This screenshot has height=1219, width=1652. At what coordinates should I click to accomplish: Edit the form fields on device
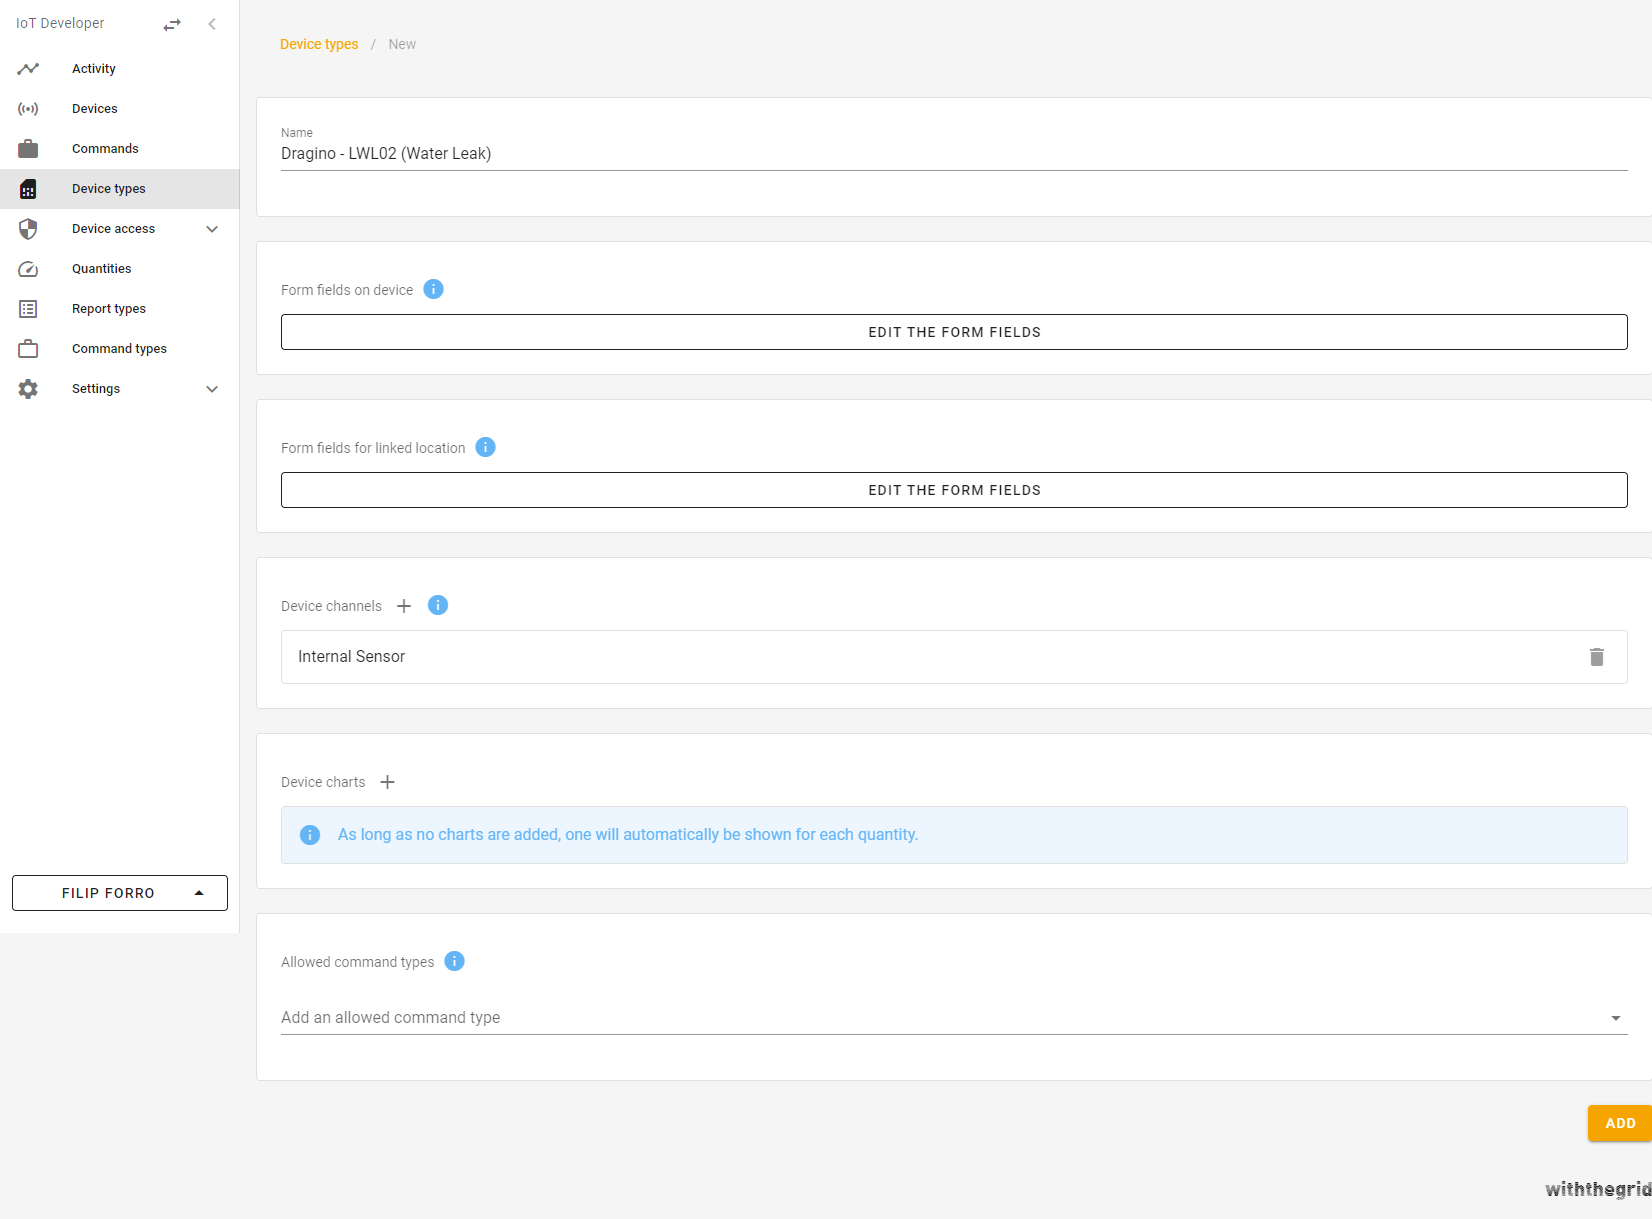click(953, 332)
